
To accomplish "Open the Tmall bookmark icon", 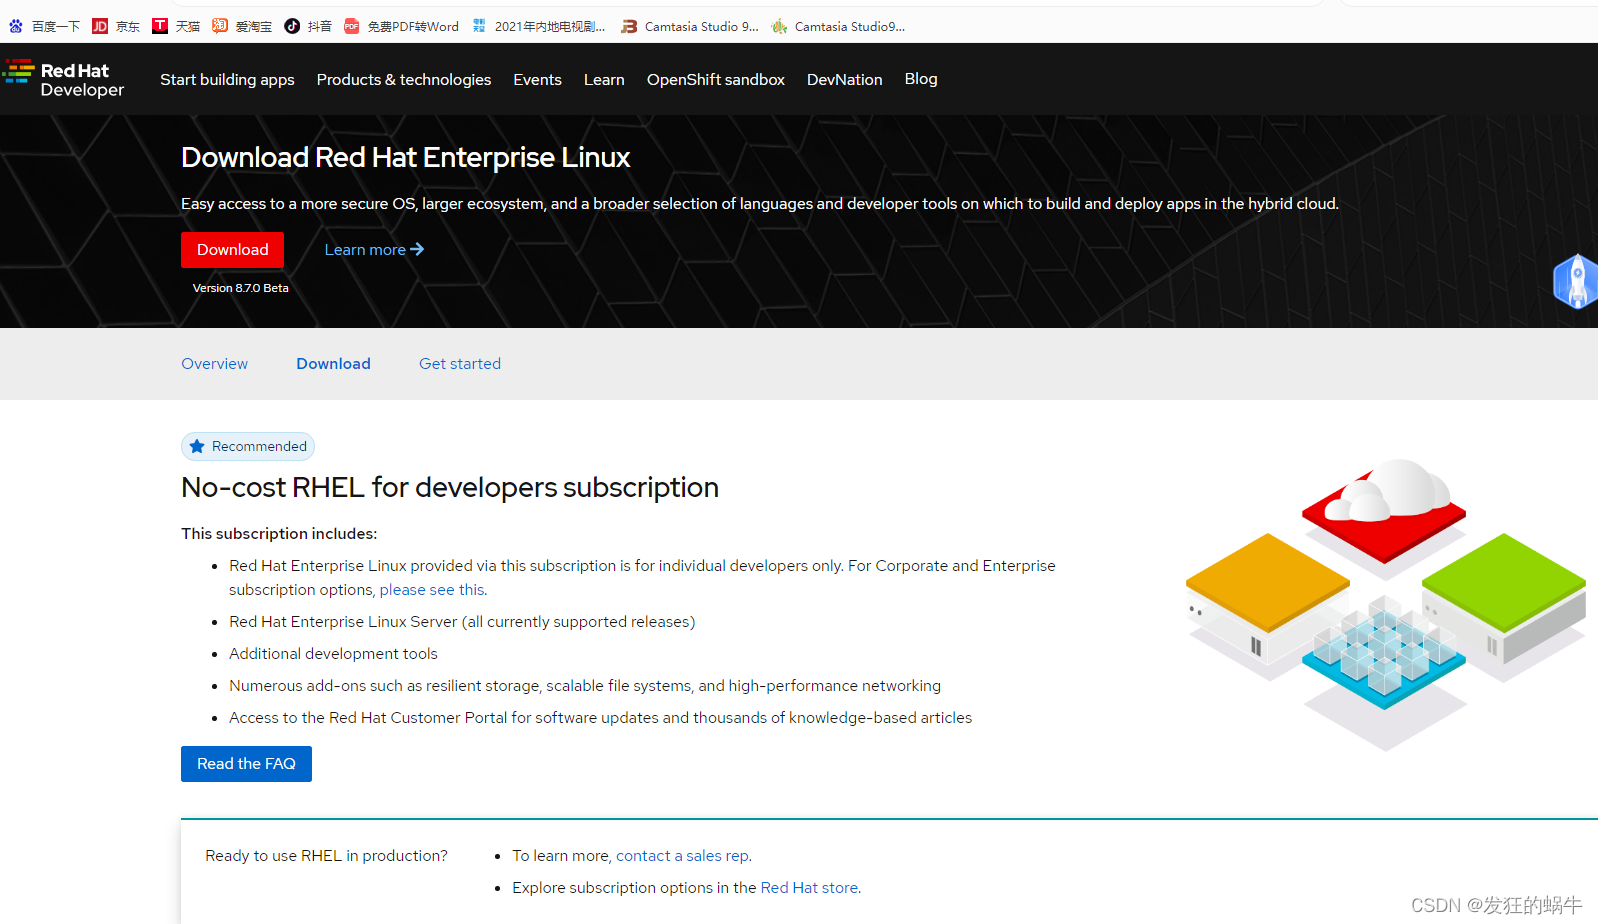I will point(160,26).
